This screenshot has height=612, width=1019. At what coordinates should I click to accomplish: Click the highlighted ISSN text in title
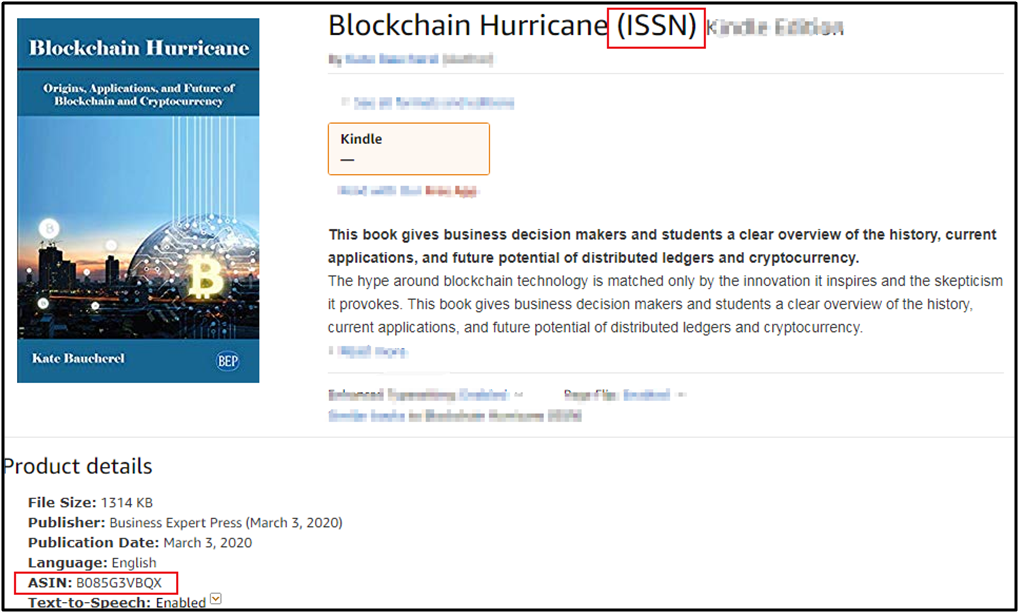[x=656, y=26]
